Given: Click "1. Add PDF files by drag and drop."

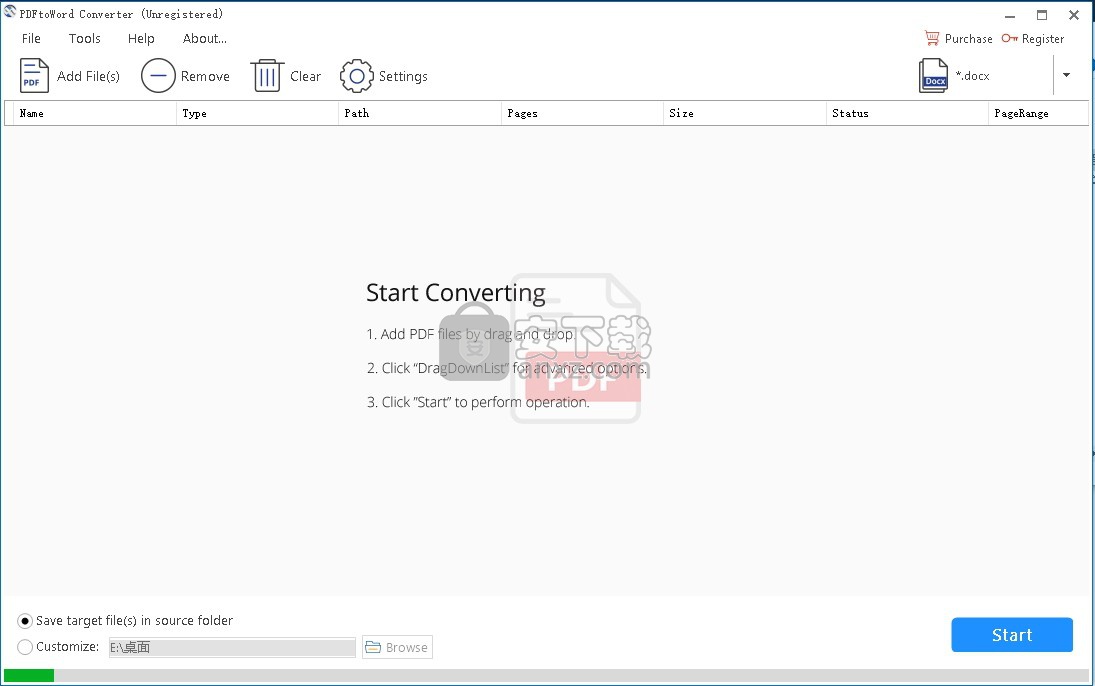Looking at the screenshot, I should pos(471,334).
